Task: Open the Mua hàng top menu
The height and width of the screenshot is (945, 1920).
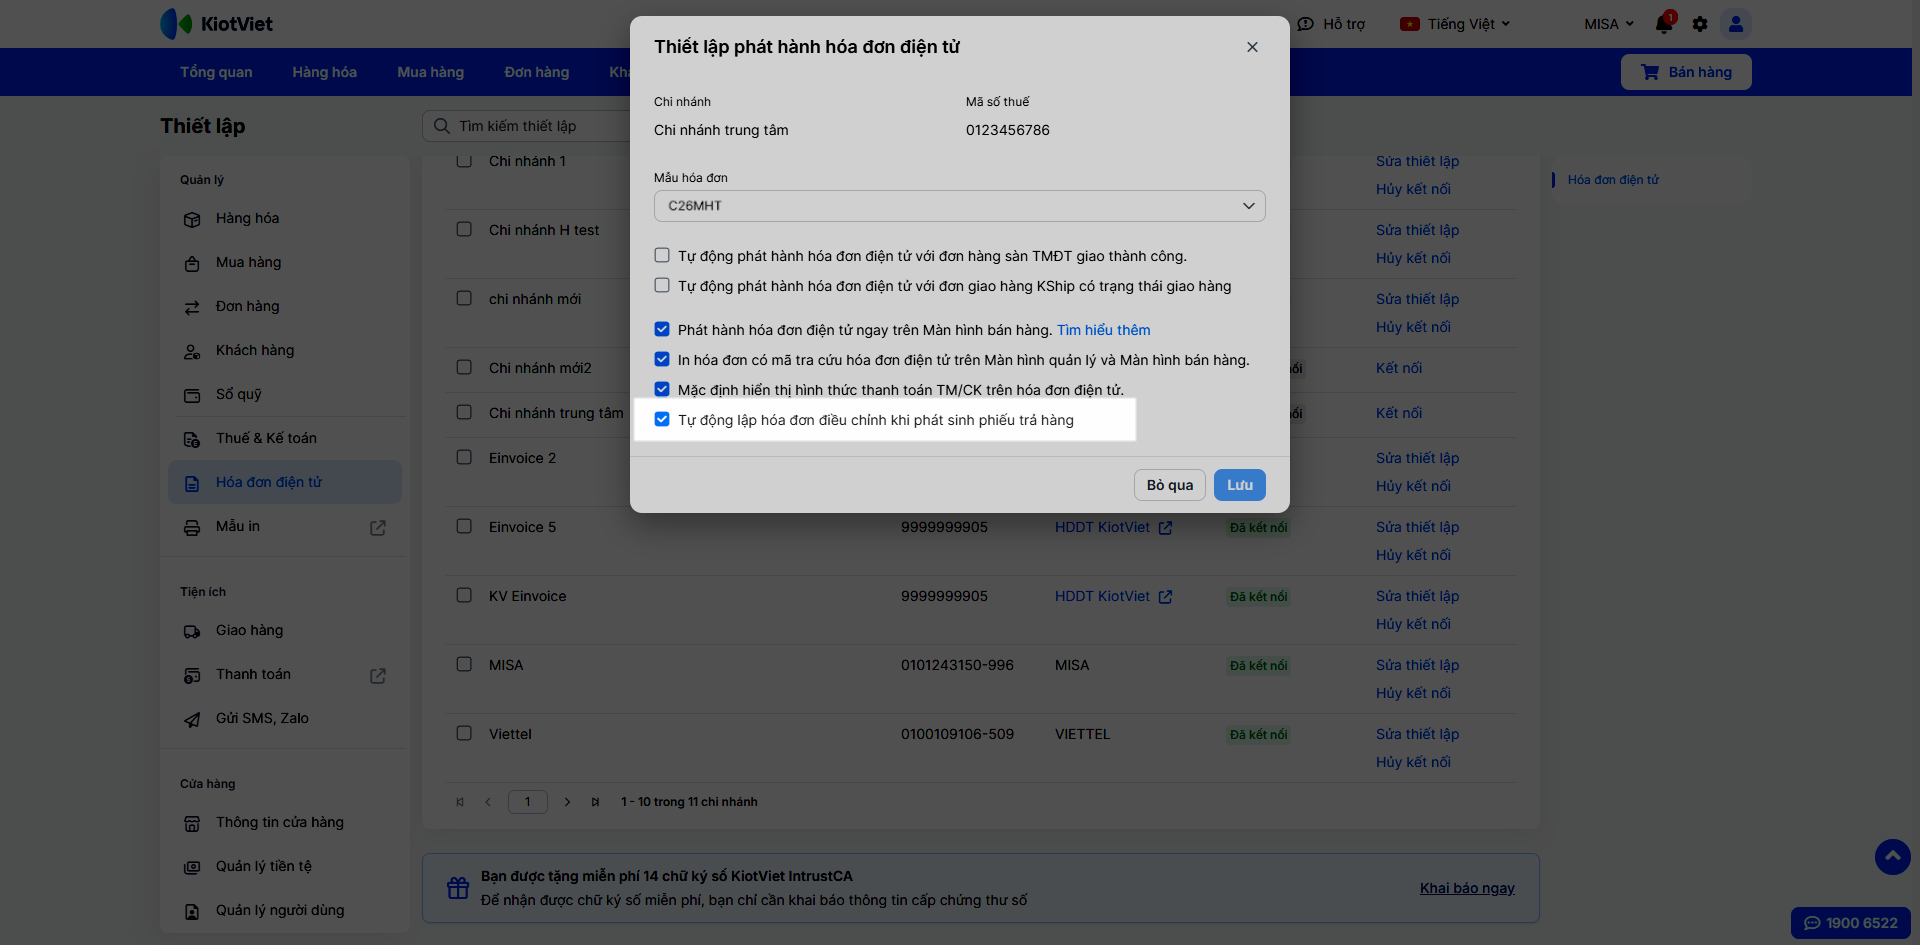Action: click(431, 72)
